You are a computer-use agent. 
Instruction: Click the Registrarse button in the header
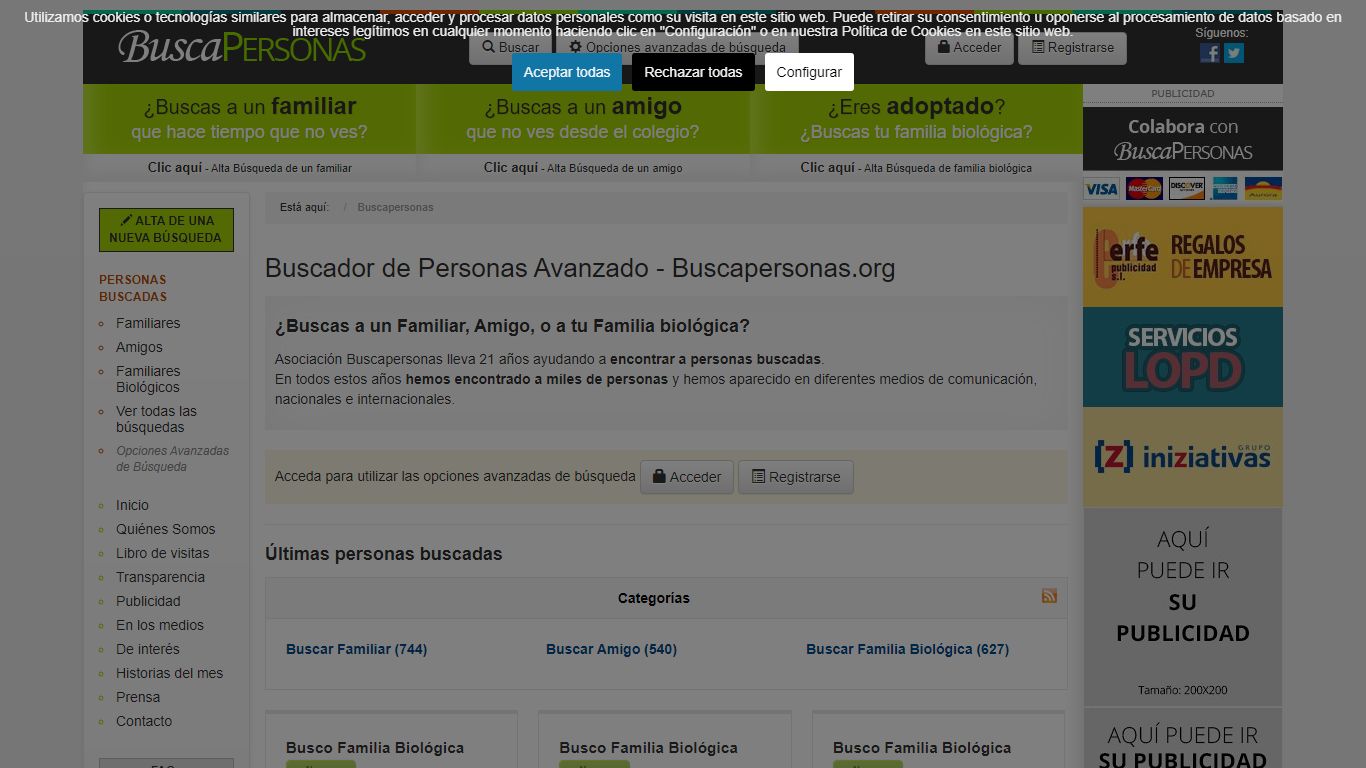(x=1072, y=47)
